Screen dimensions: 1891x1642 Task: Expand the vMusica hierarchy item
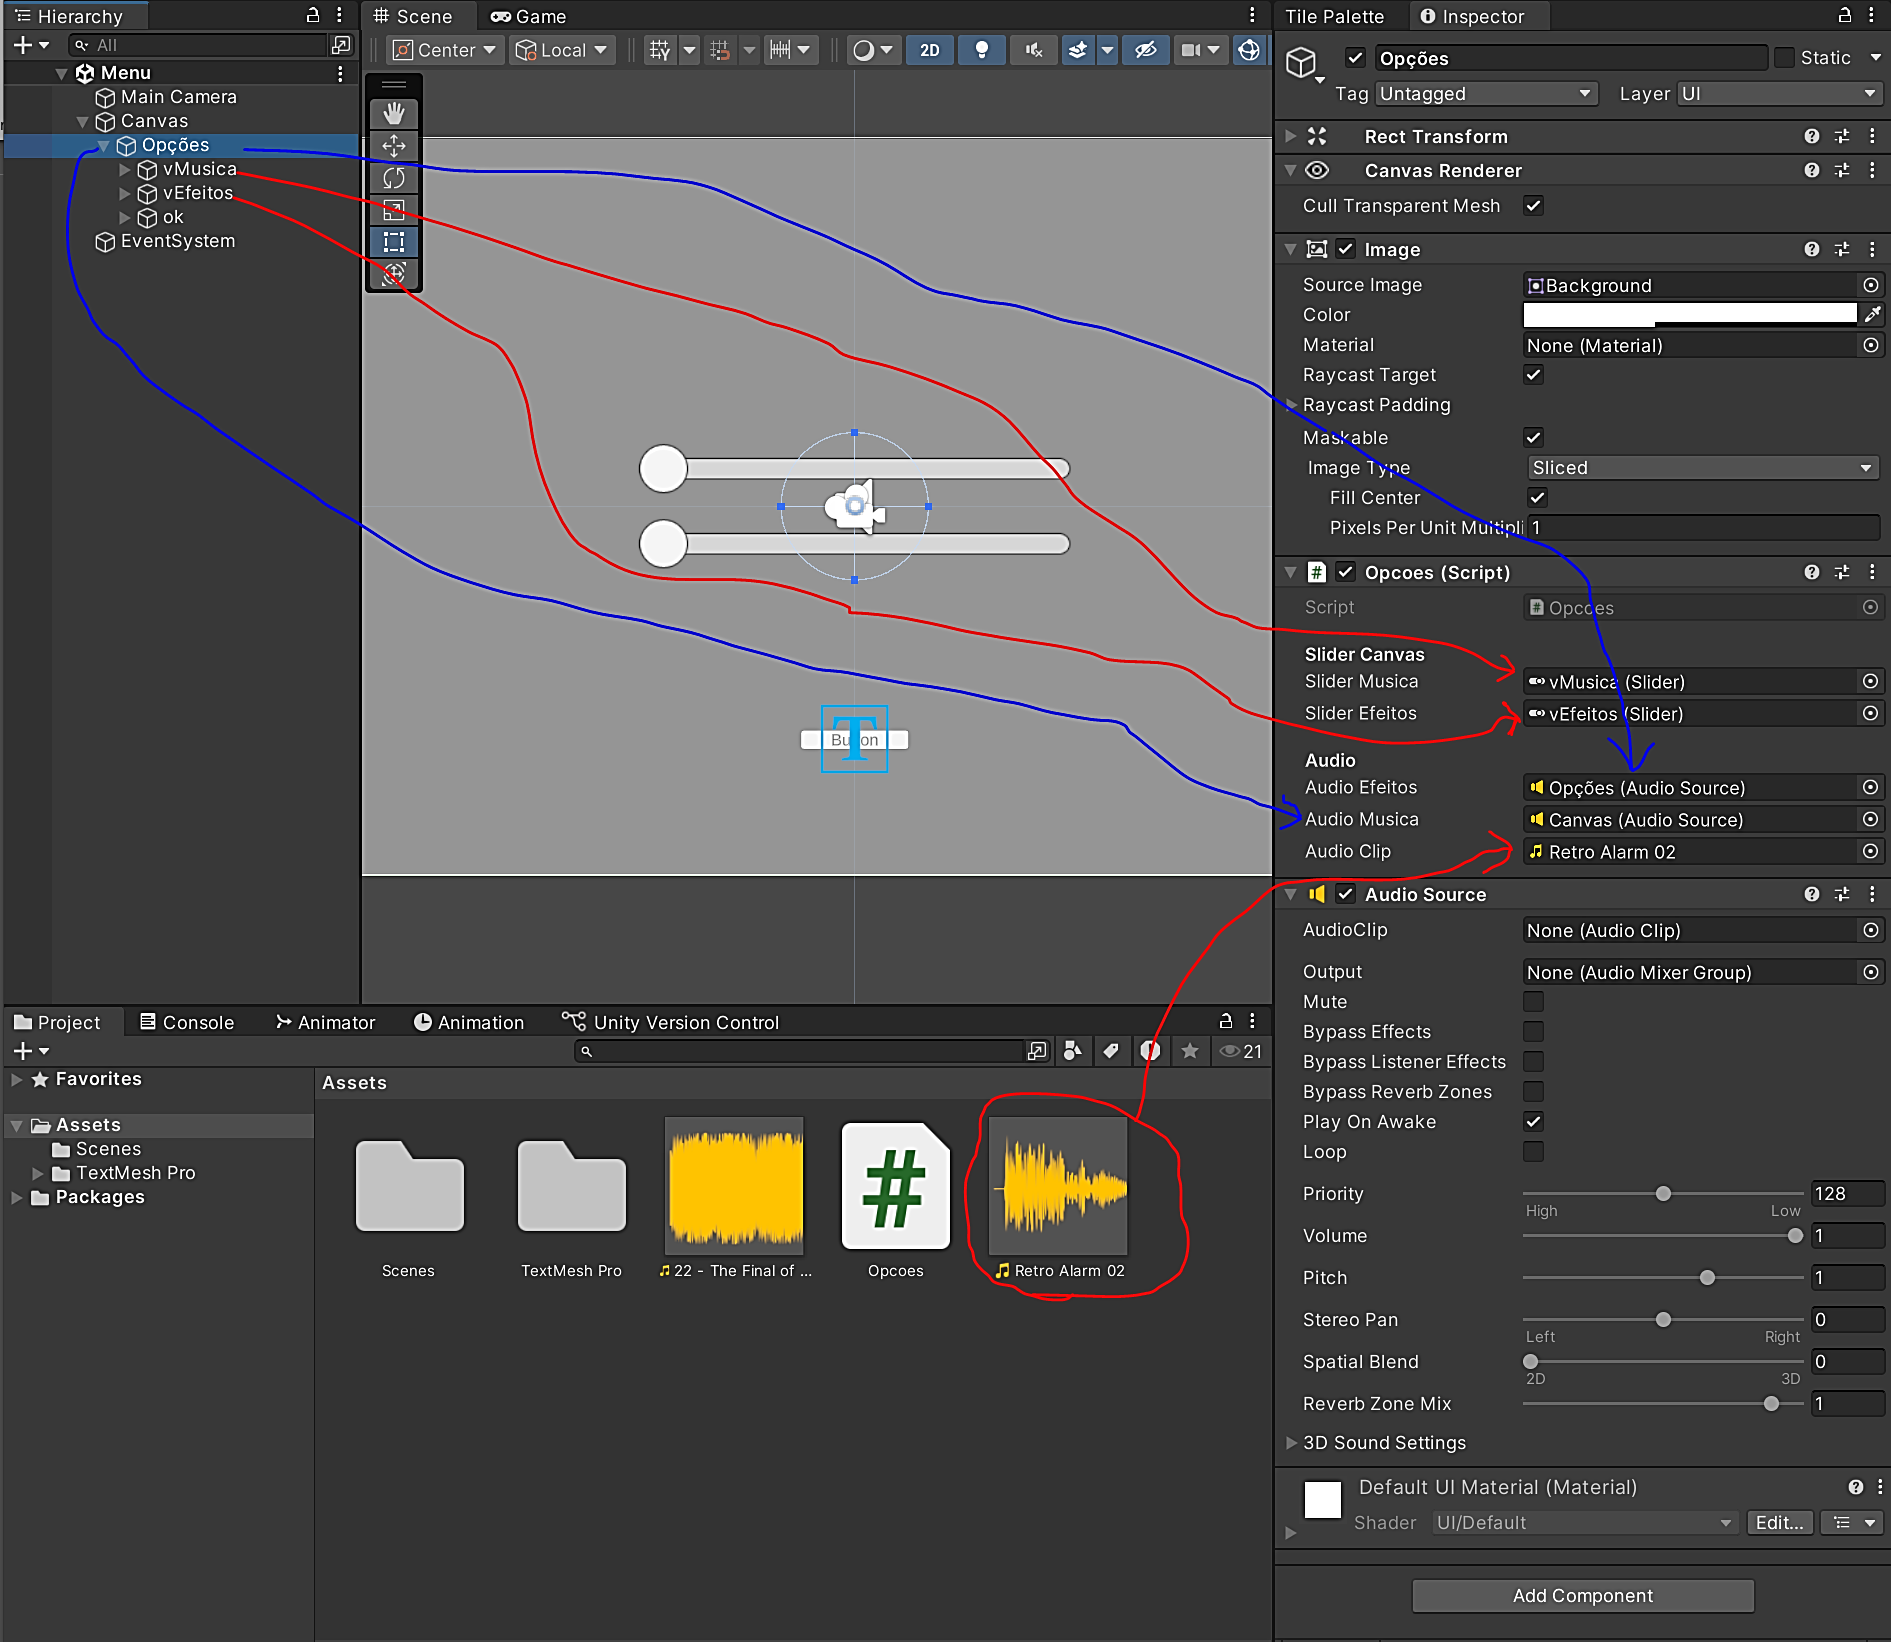point(125,170)
